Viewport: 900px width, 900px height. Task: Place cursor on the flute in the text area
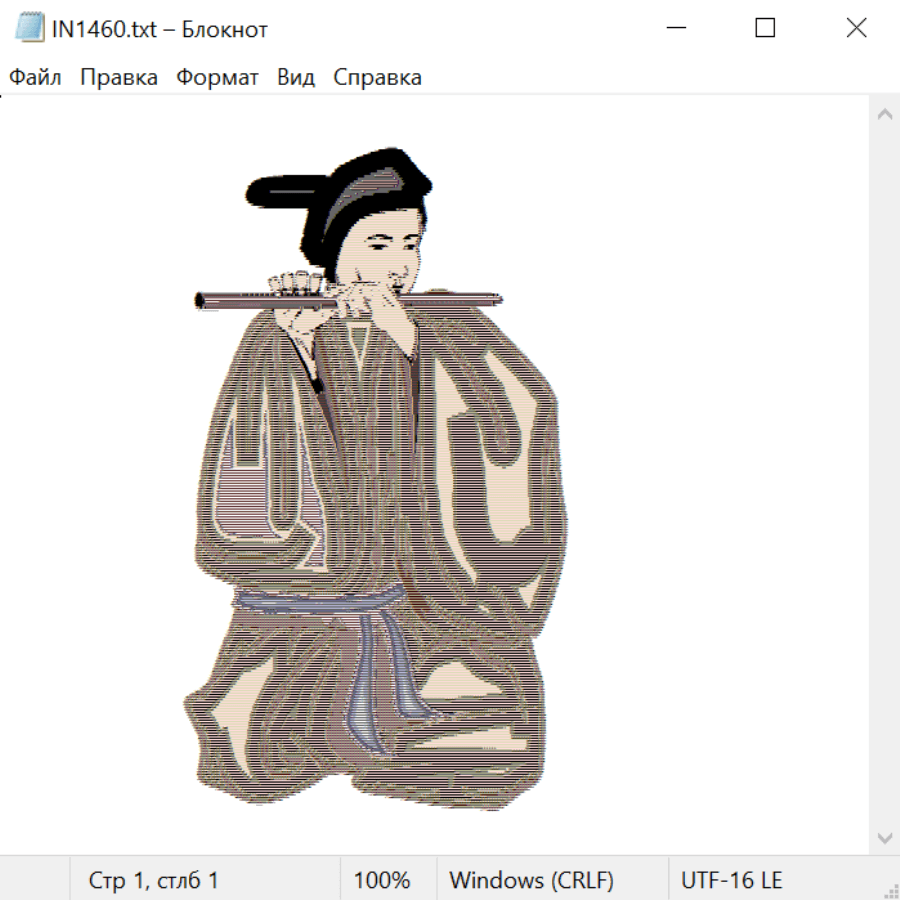click(240, 299)
